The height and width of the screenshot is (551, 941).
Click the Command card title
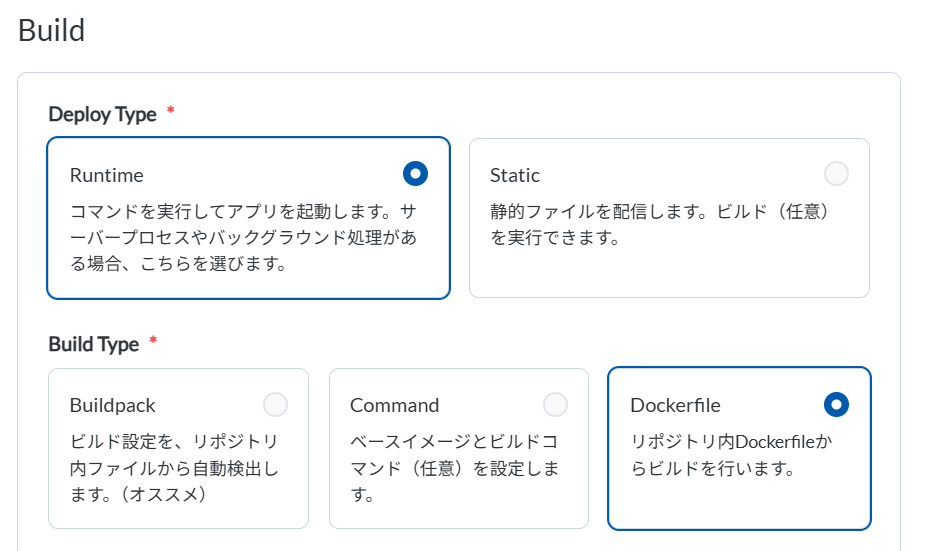point(395,405)
